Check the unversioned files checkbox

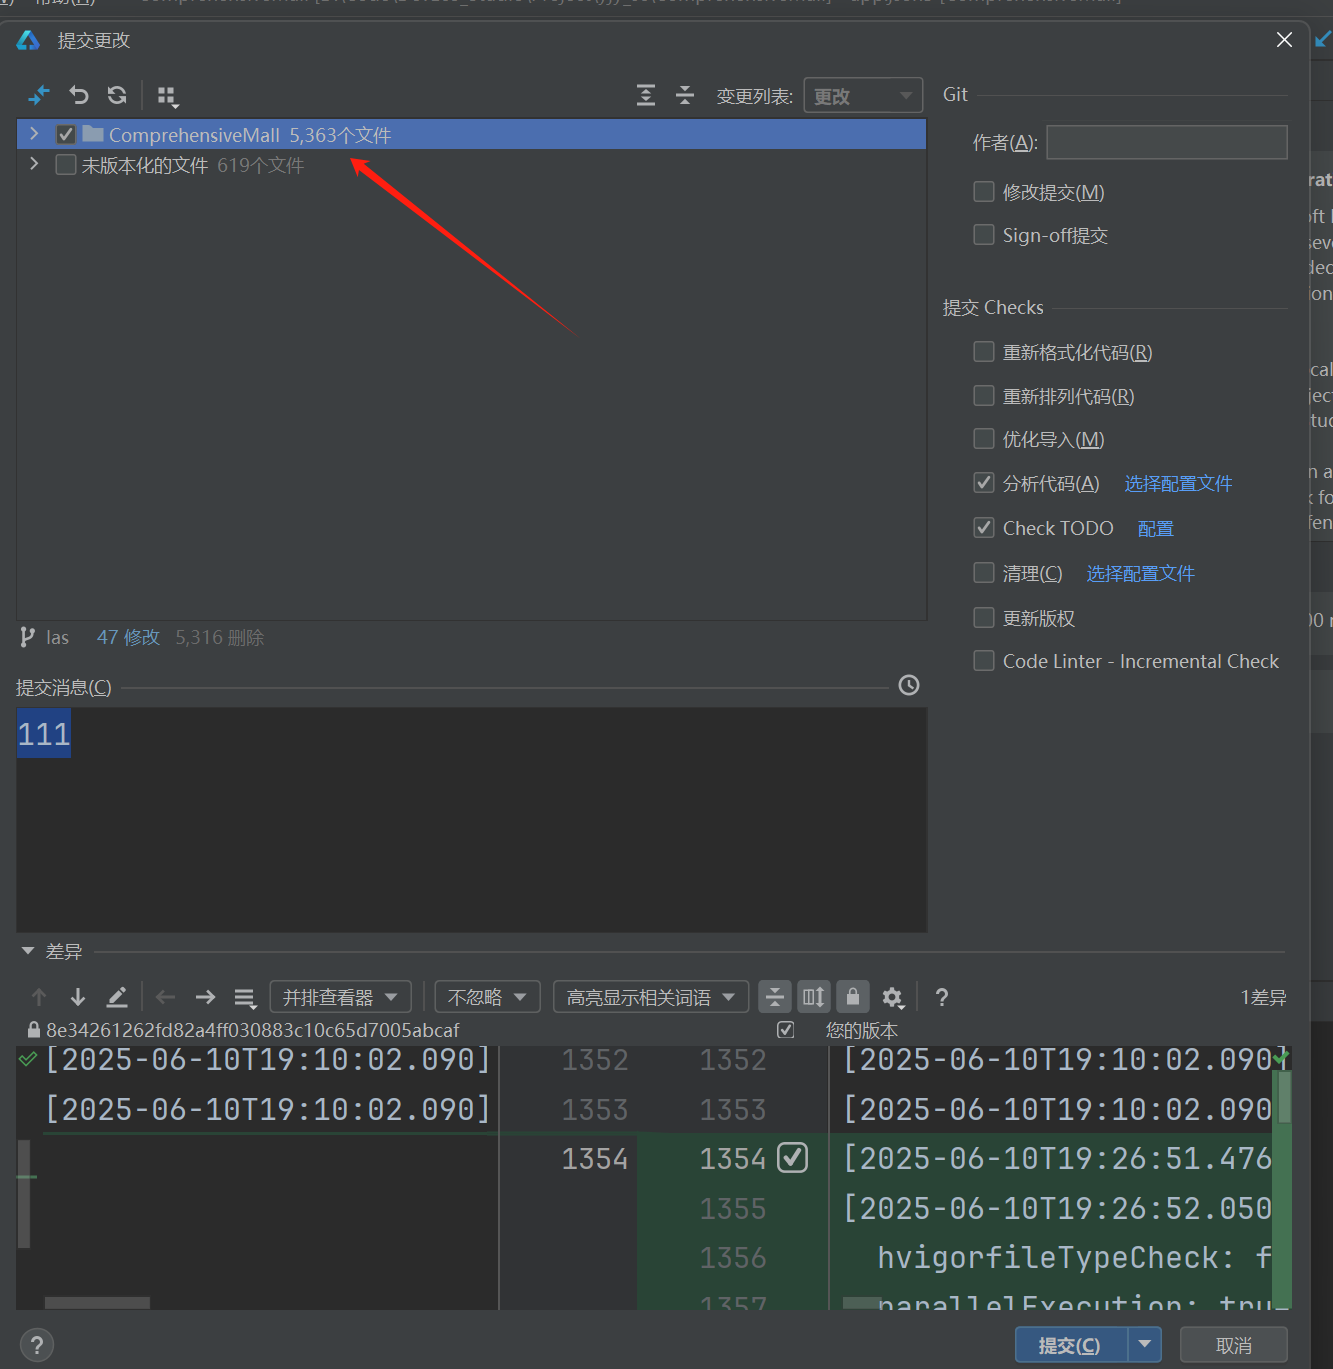coord(66,165)
